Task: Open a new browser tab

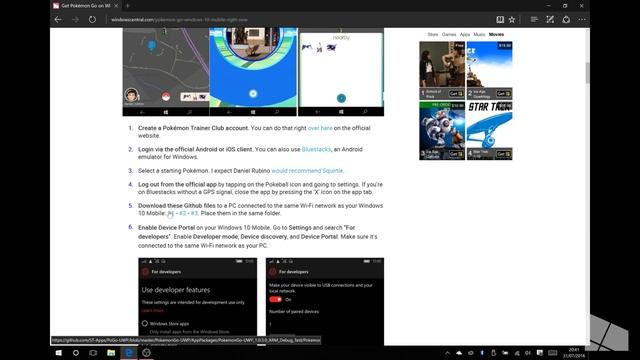Action: click(128, 6)
